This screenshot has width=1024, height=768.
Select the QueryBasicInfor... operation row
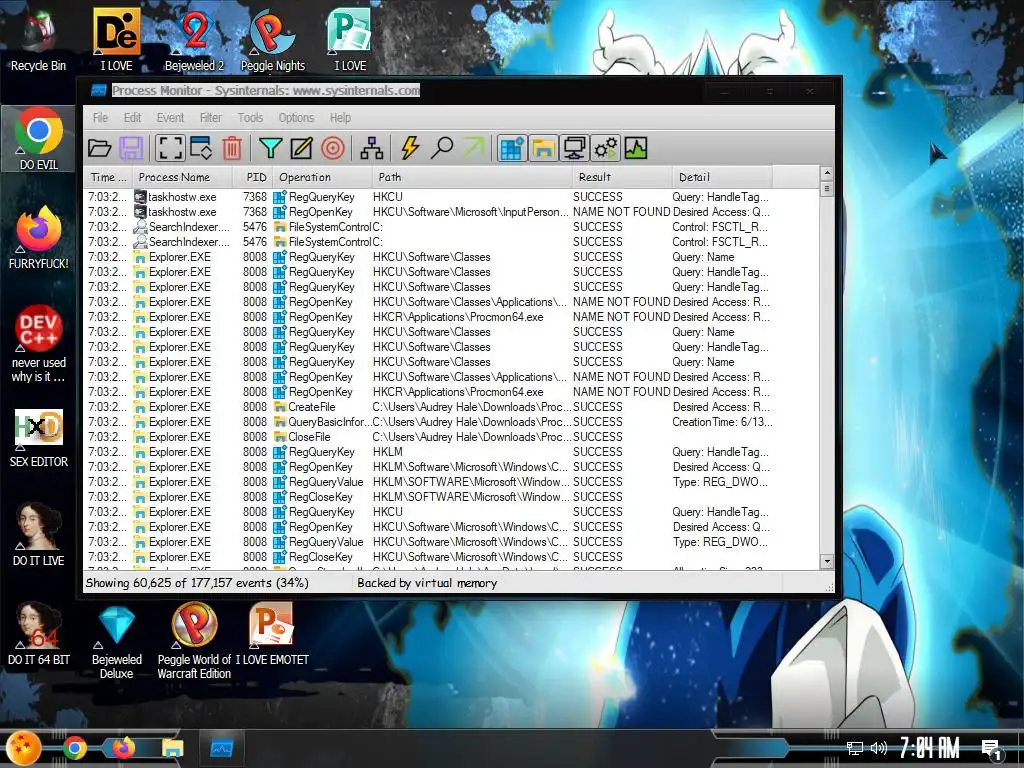(x=452, y=422)
